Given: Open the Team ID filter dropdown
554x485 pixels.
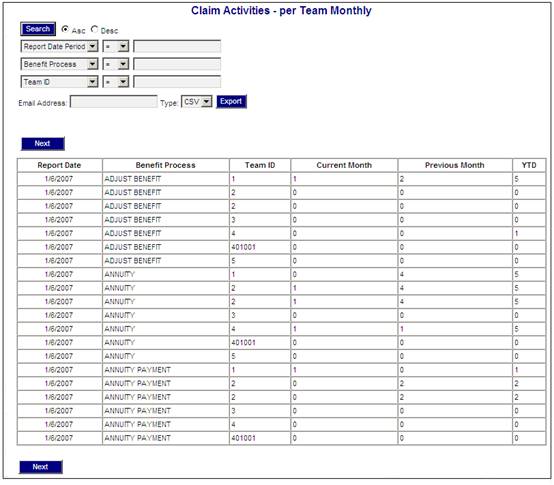Looking at the screenshot, I should coord(59,82).
